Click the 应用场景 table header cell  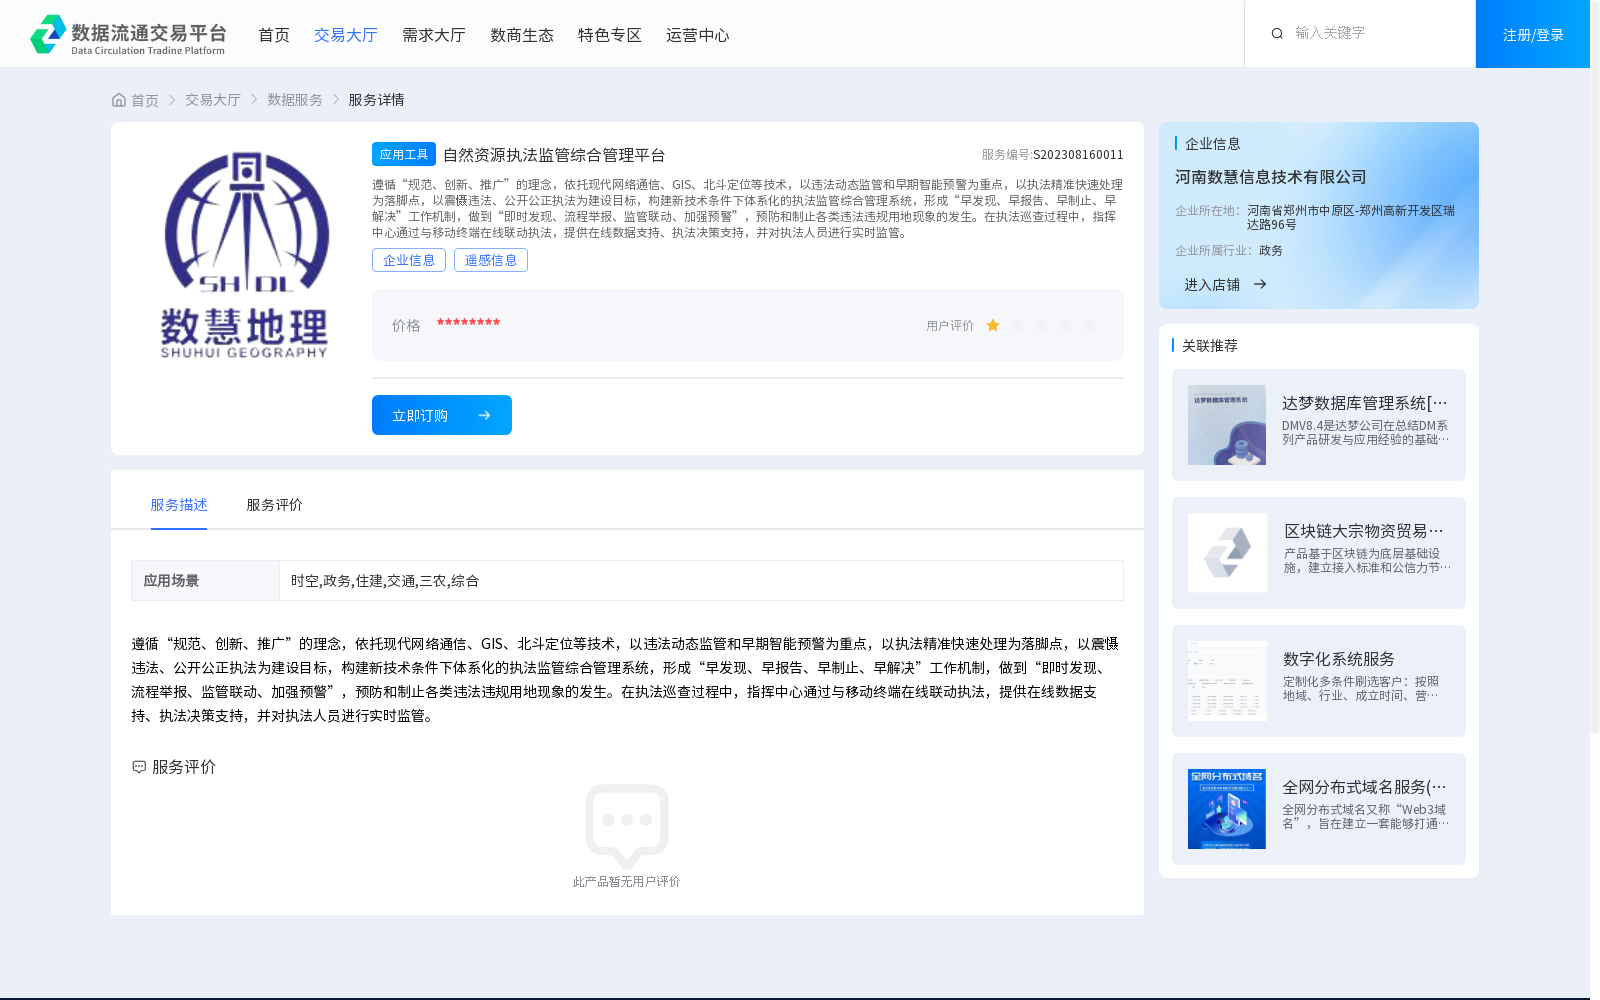click(x=205, y=580)
